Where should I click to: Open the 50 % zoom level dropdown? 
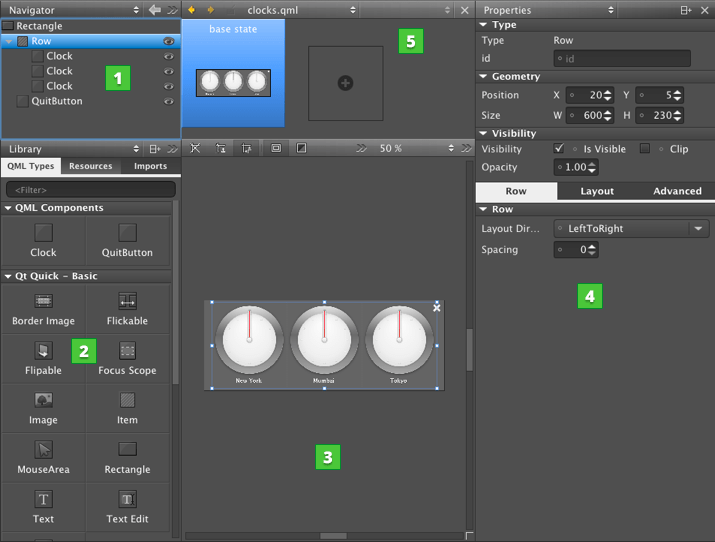pyautogui.click(x=416, y=148)
